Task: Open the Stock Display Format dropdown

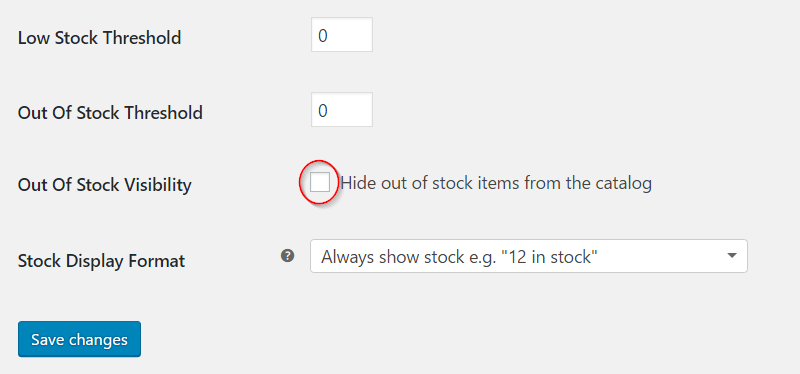Action: point(529,256)
